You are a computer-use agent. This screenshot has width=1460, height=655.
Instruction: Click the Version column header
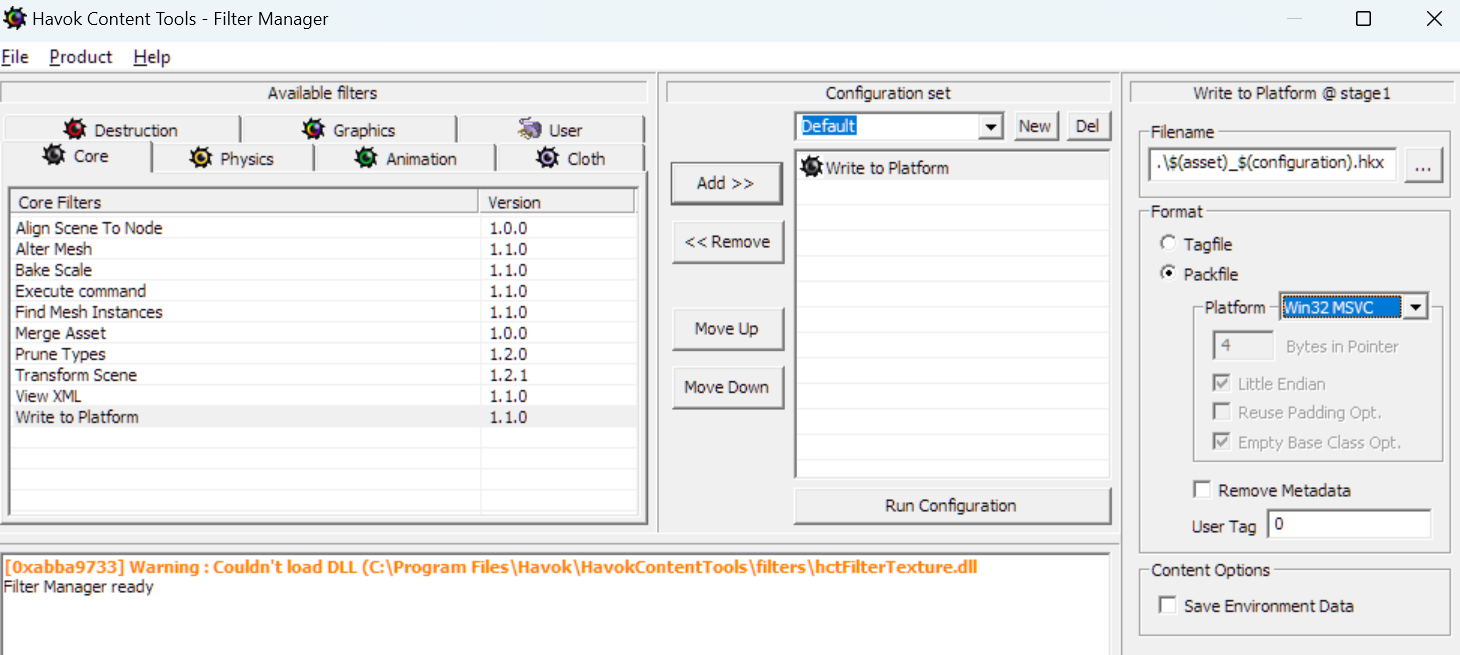(x=557, y=202)
